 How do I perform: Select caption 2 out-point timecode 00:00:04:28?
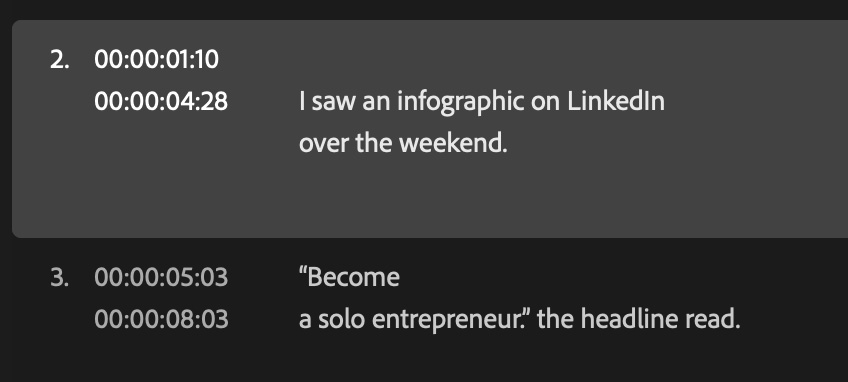pyautogui.click(x=161, y=101)
